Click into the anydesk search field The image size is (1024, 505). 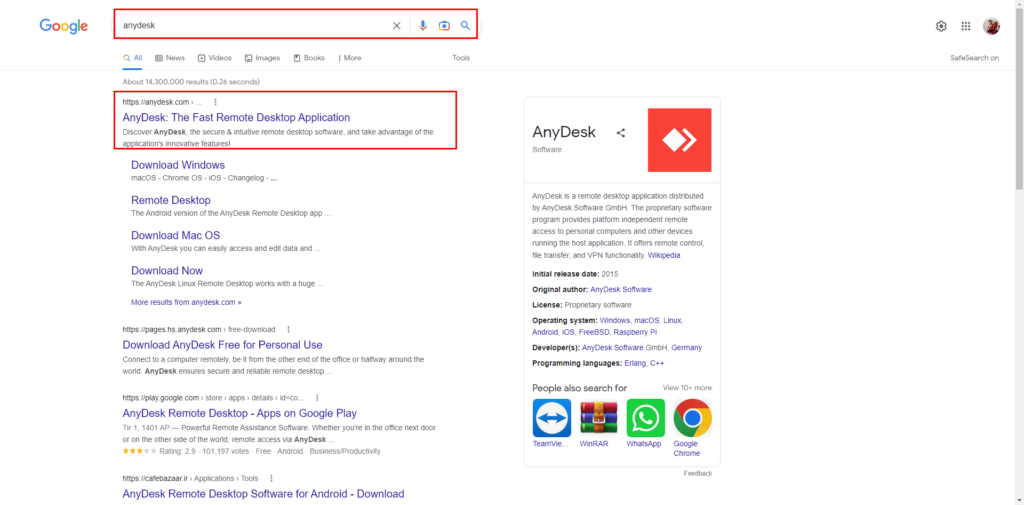point(255,25)
